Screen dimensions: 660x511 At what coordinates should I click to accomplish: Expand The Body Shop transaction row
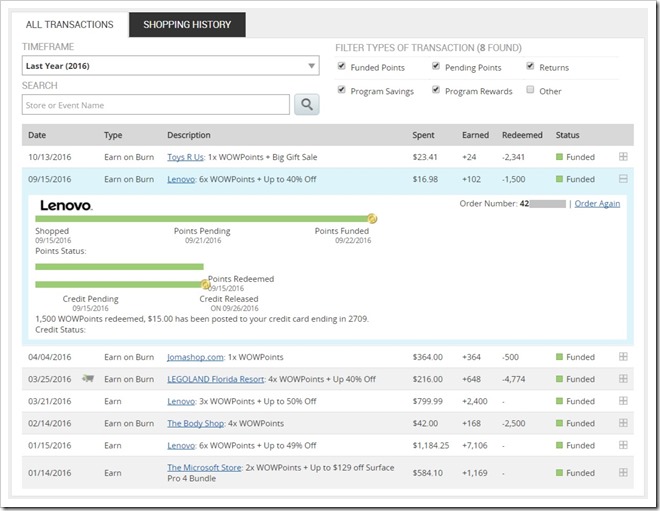pos(623,423)
